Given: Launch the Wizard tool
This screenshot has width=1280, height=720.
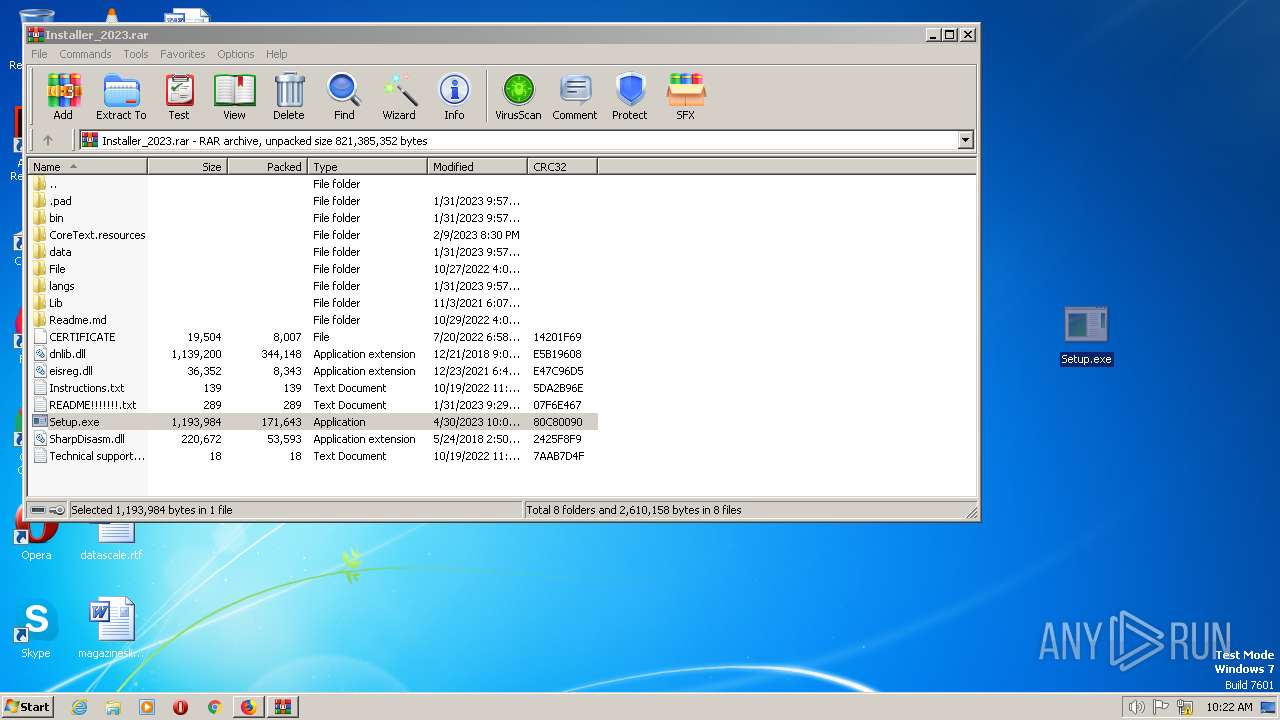Looking at the screenshot, I should pos(399,97).
